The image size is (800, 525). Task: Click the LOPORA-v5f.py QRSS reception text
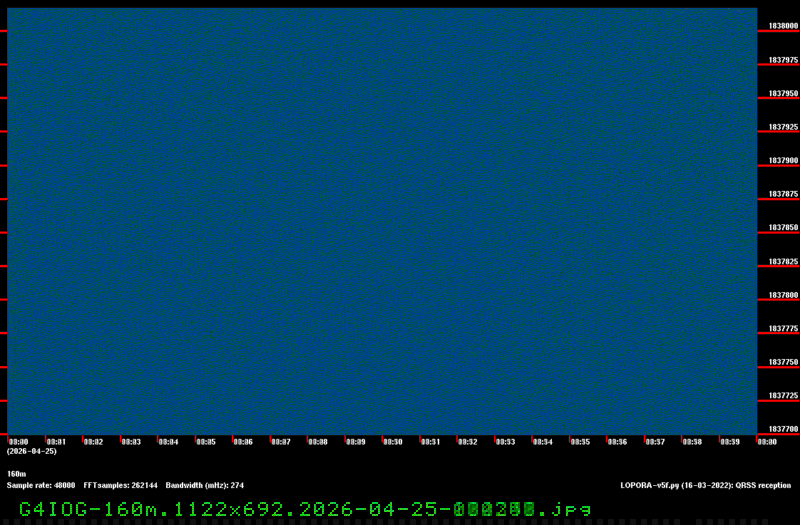pos(705,485)
